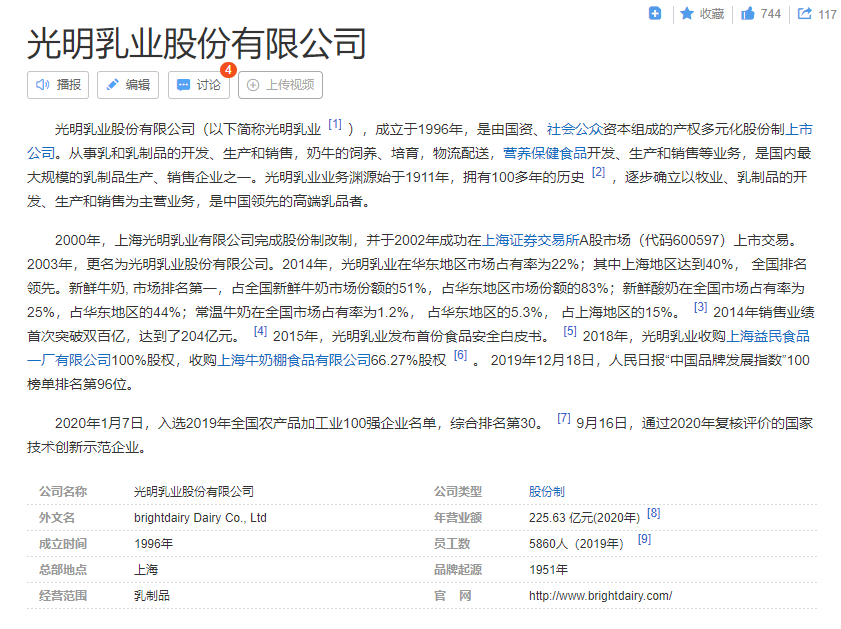The height and width of the screenshot is (629, 841).
Task: Open the 社会公众 link
Action: pyautogui.click(x=574, y=129)
